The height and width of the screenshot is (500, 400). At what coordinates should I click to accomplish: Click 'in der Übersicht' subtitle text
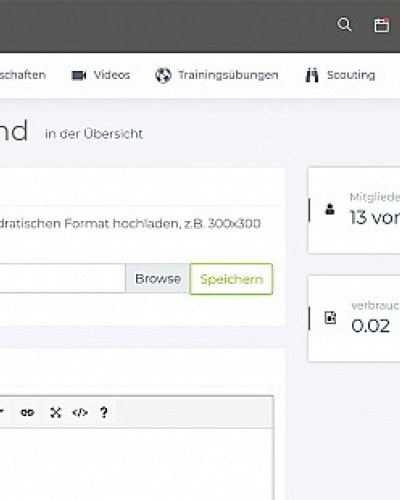pyautogui.click(x=94, y=134)
